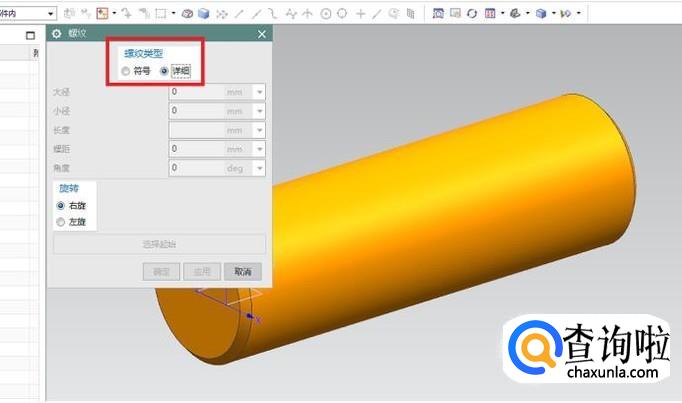Choose 左旋 rotation direction

[x=61, y=222]
